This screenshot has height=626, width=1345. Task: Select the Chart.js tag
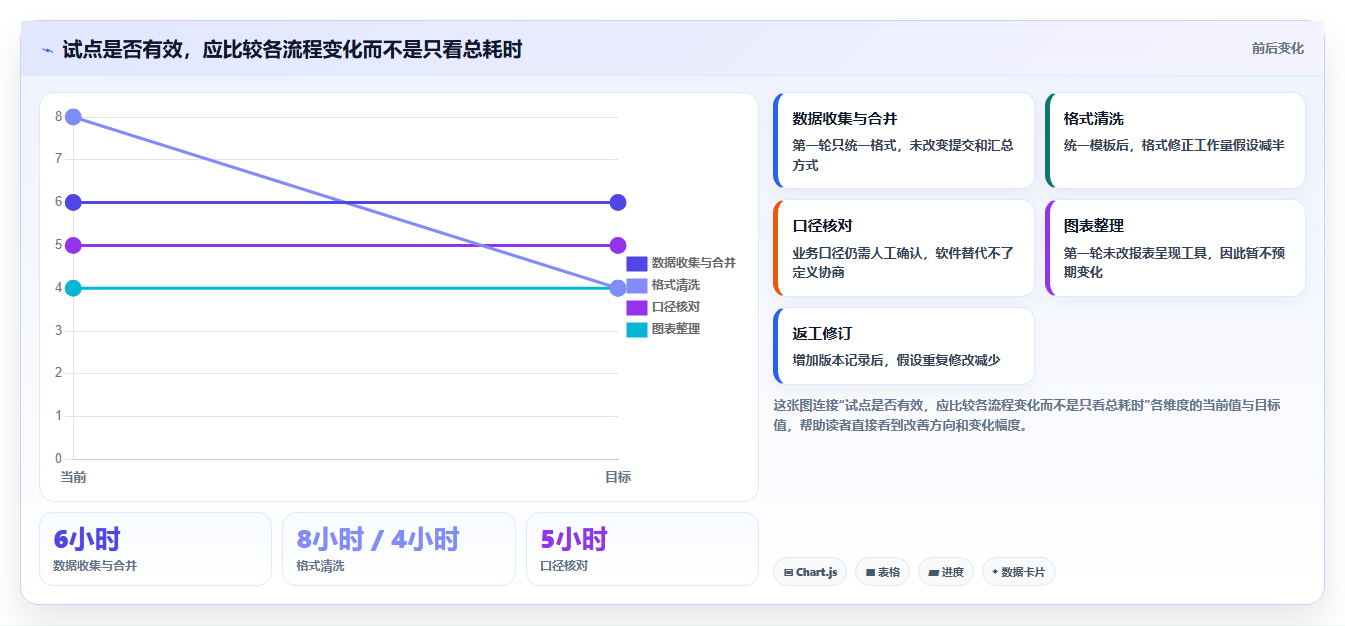click(x=810, y=572)
